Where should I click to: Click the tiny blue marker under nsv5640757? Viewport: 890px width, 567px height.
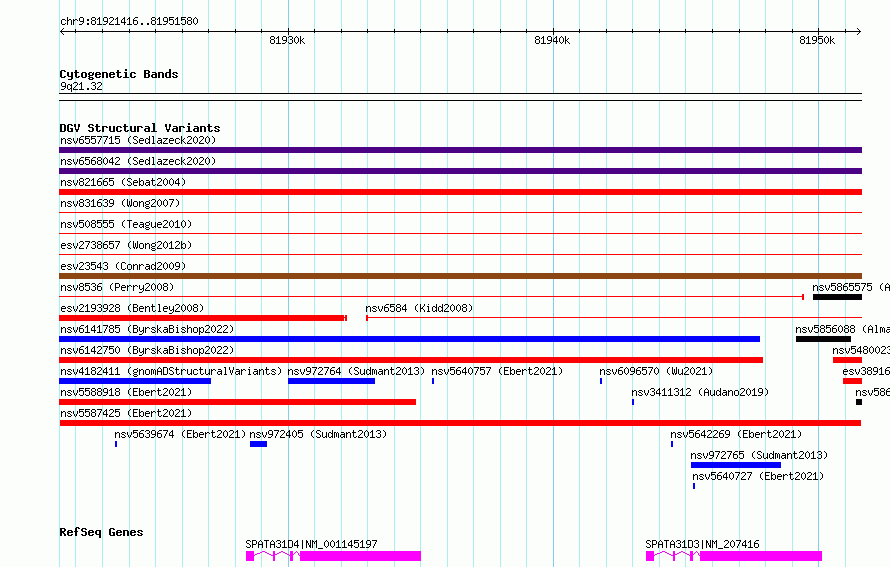[x=433, y=381]
